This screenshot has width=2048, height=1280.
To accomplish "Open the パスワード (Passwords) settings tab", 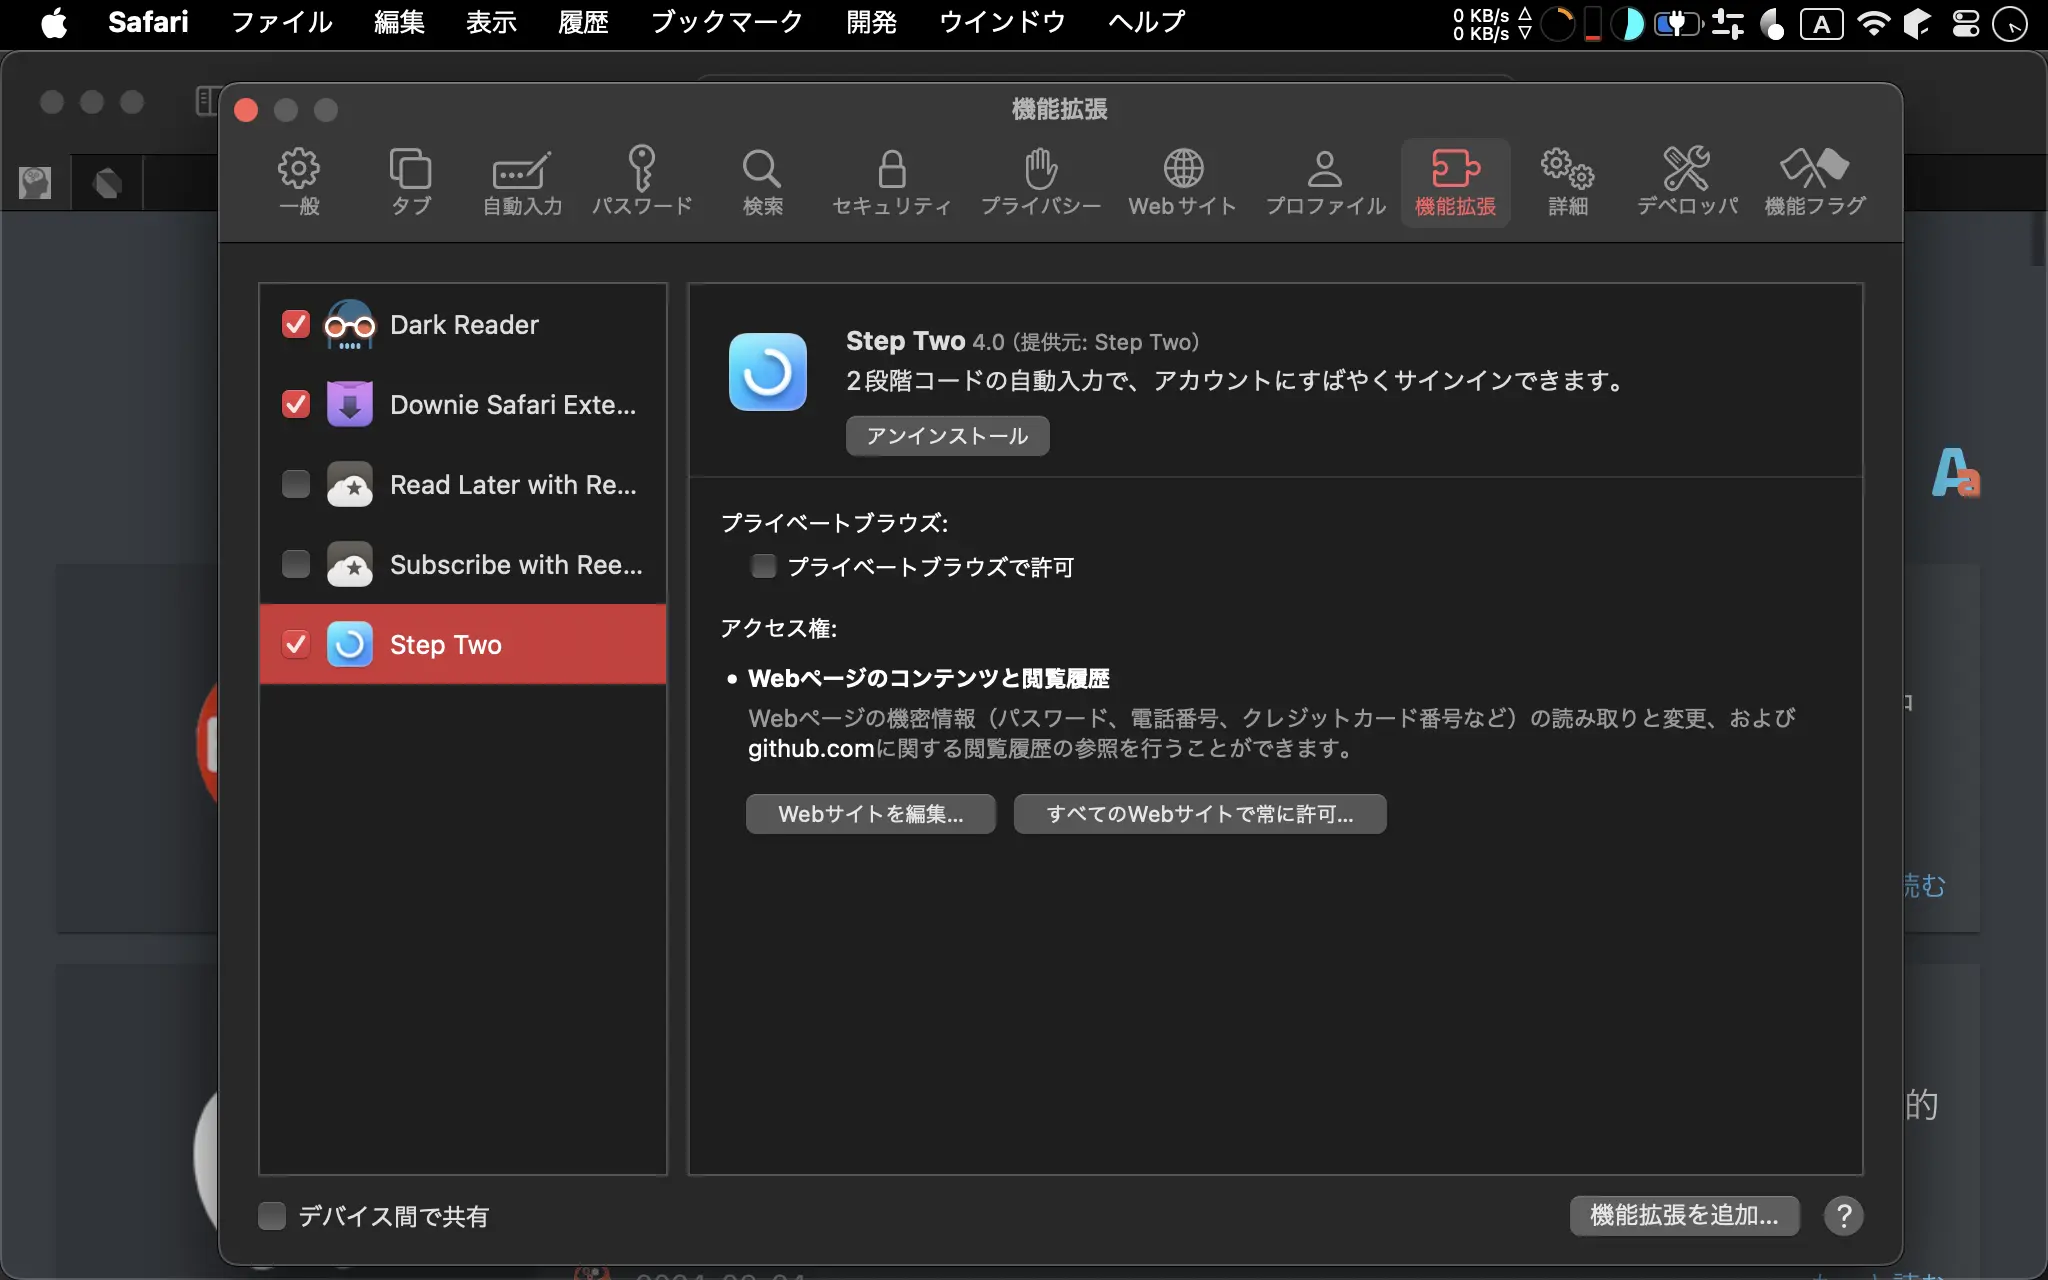I will click(x=642, y=182).
